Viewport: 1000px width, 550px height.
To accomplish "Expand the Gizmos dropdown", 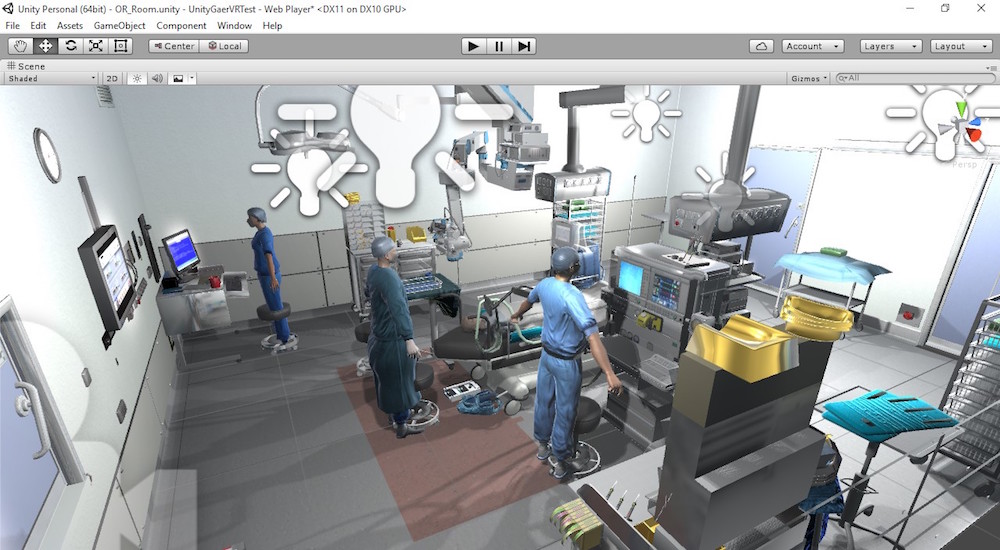I will pyautogui.click(x=808, y=78).
